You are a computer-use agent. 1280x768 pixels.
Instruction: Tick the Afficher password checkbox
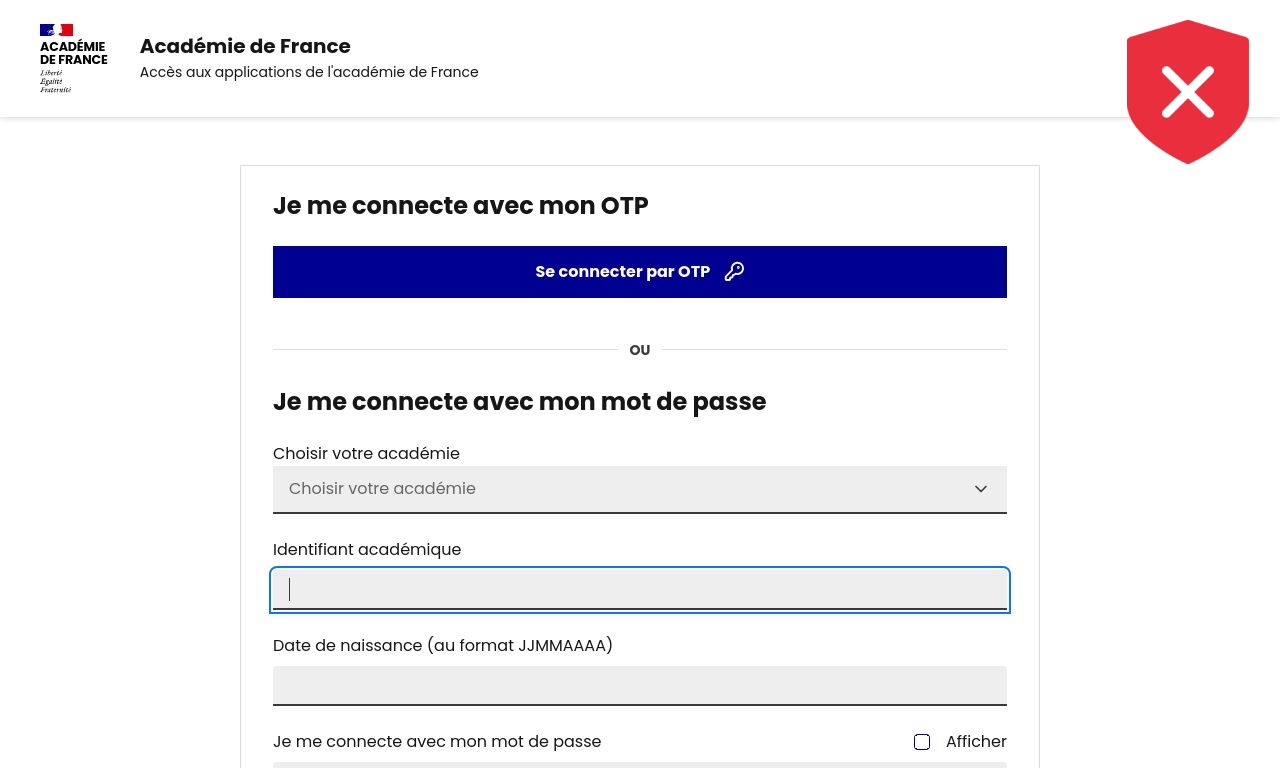(x=922, y=742)
